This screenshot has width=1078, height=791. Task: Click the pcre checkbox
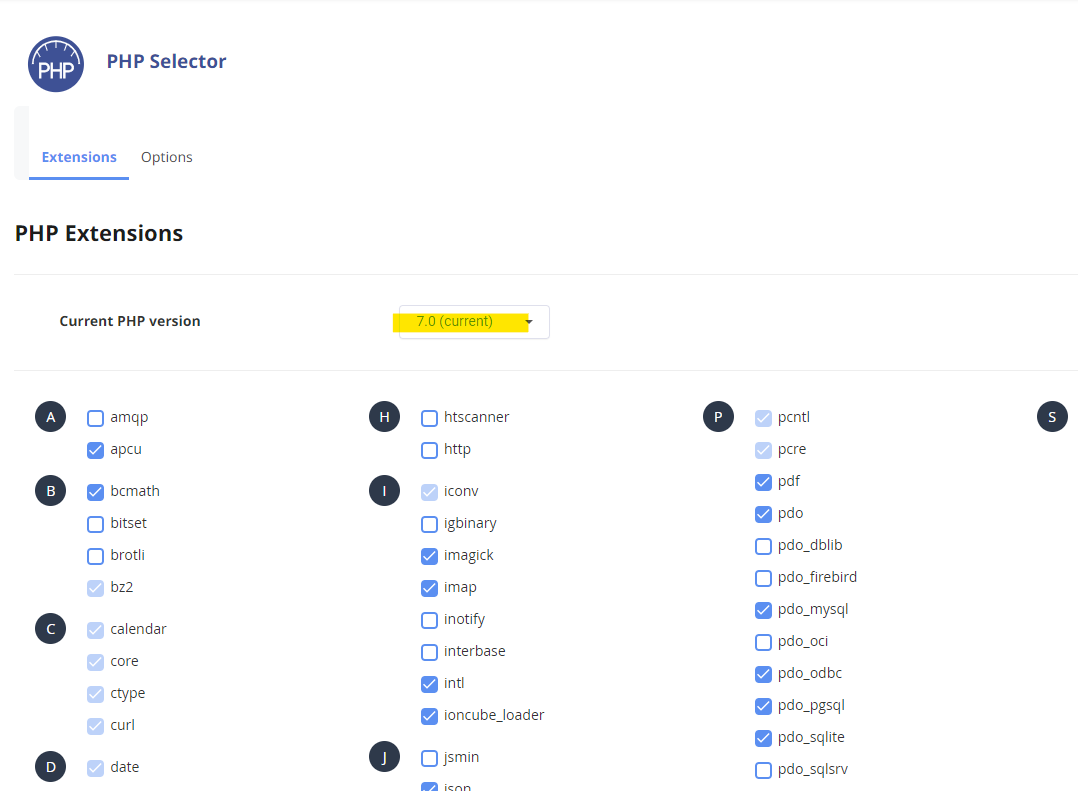pyautogui.click(x=763, y=450)
